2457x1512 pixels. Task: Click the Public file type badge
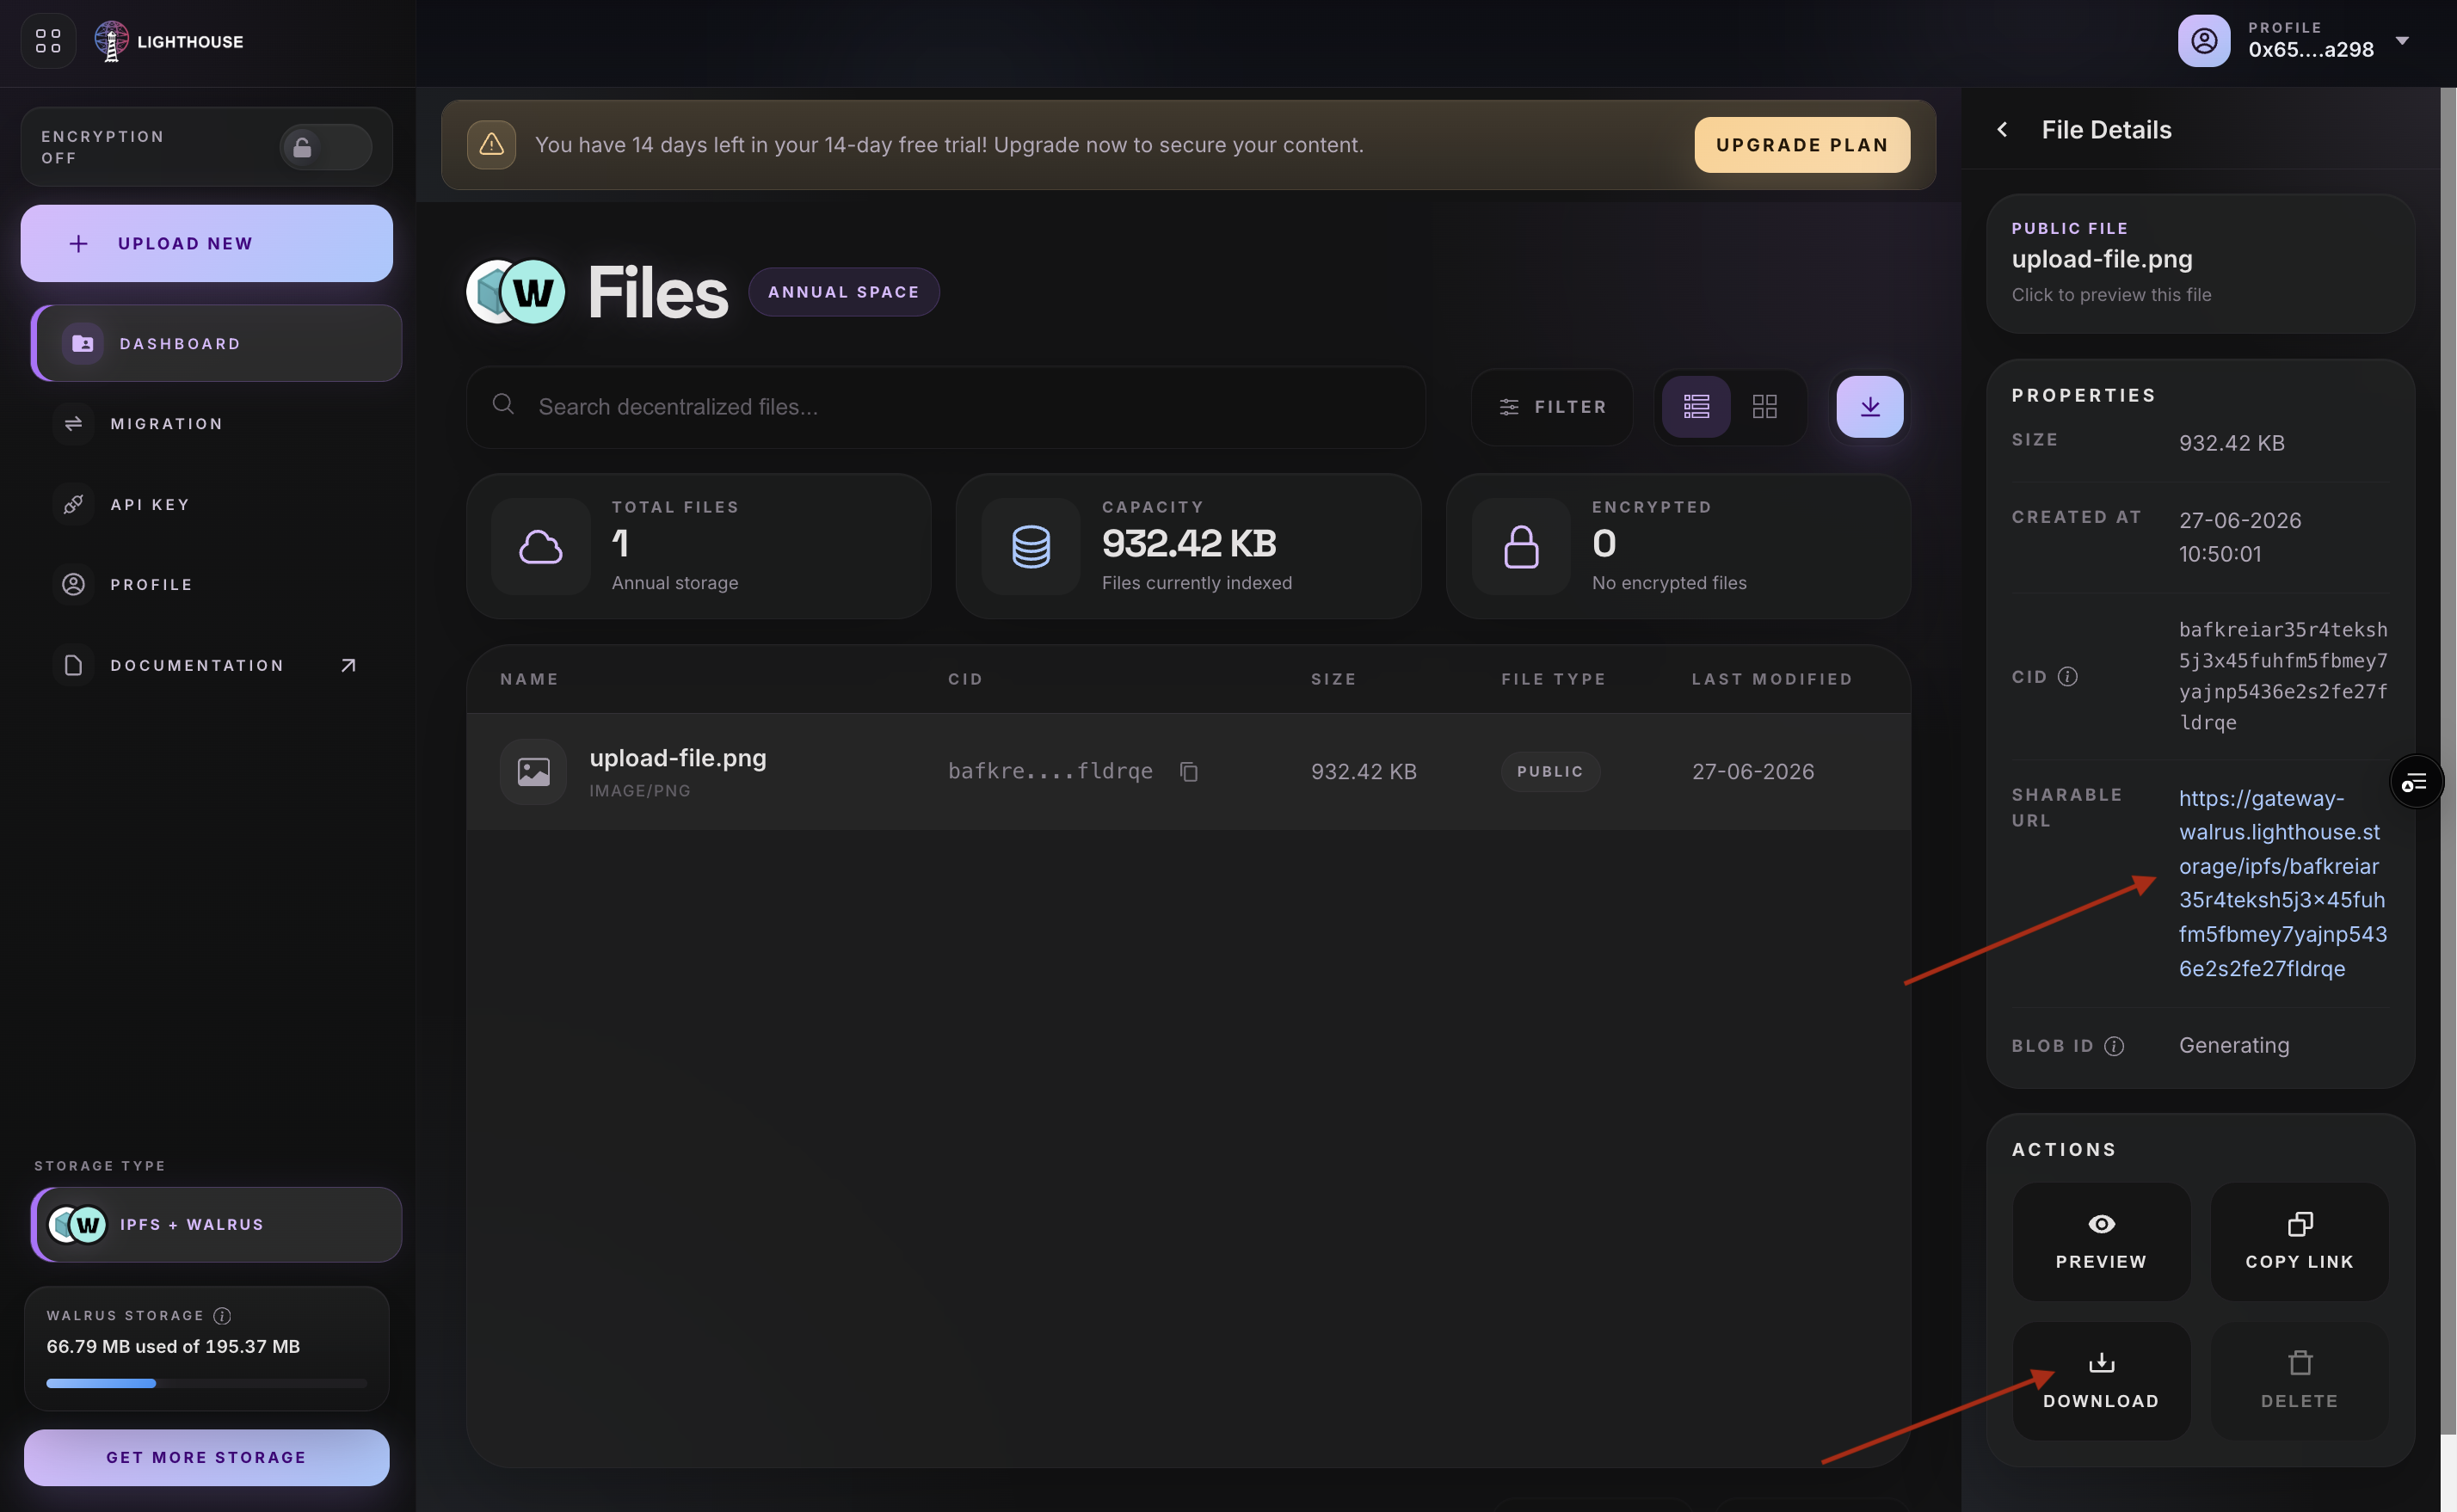tap(1550, 772)
